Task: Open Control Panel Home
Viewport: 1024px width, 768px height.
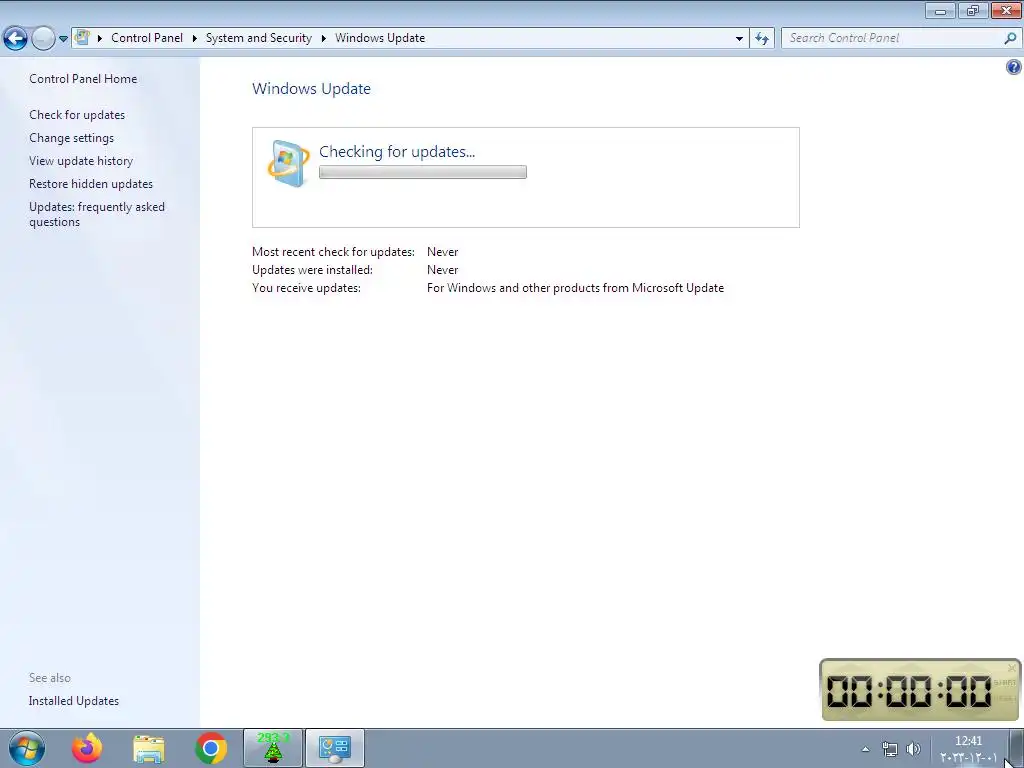Action: [x=83, y=78]
